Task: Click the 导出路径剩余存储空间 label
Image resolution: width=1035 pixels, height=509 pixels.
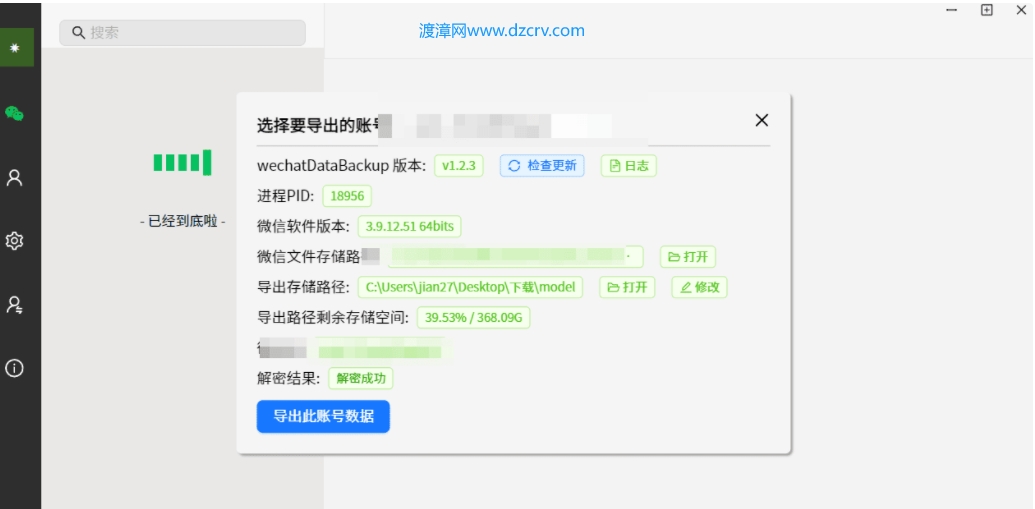Action: tap(333, 318)
